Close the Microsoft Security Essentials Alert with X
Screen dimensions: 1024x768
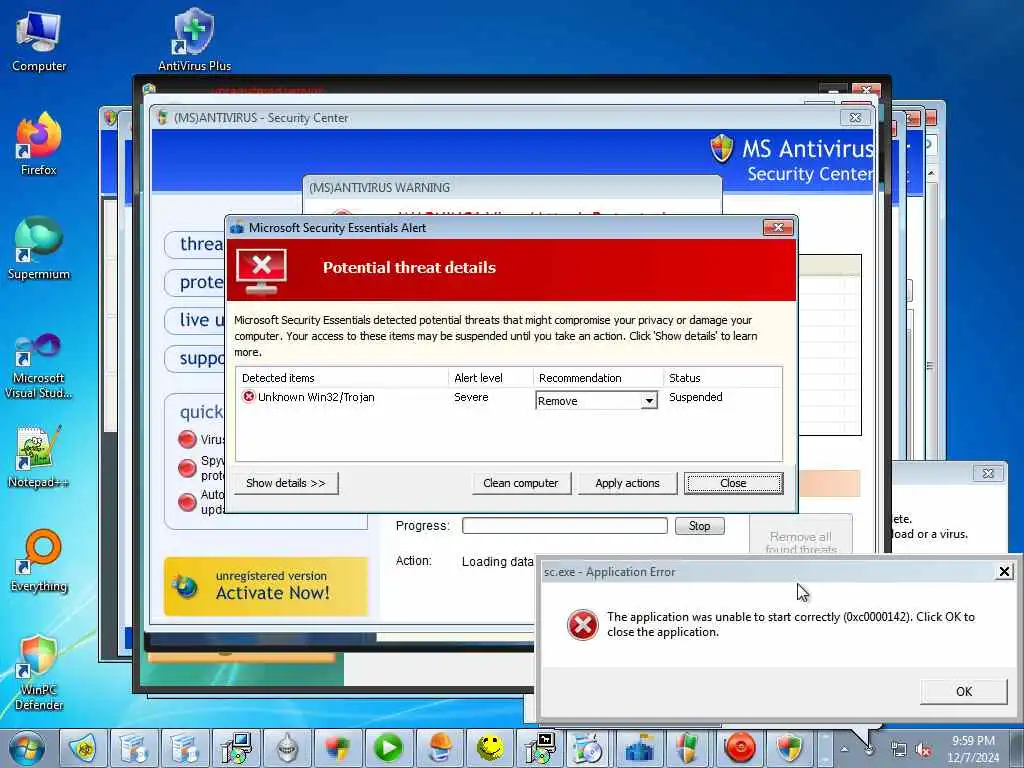778,227
